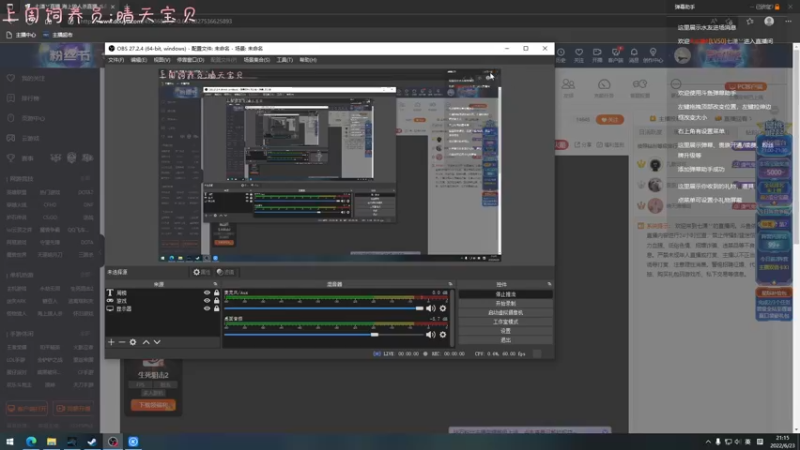
Task: Switch to OBS taskbar icon
Action: pos(113,442)
